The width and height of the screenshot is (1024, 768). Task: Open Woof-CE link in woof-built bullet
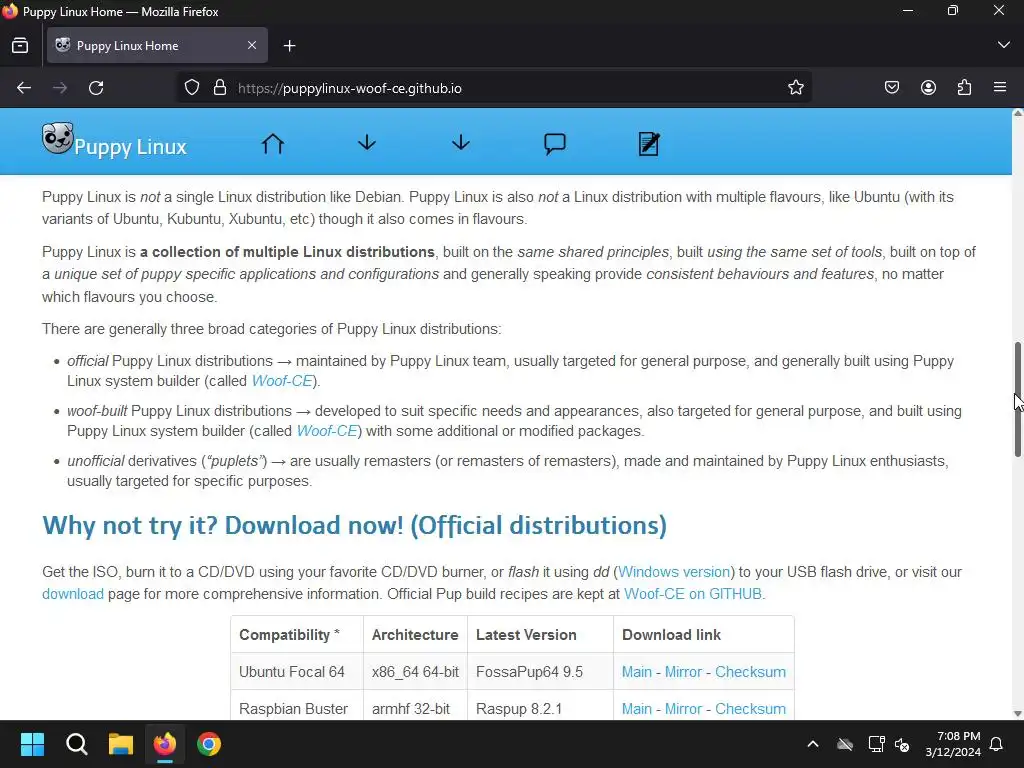coord(327,431)
